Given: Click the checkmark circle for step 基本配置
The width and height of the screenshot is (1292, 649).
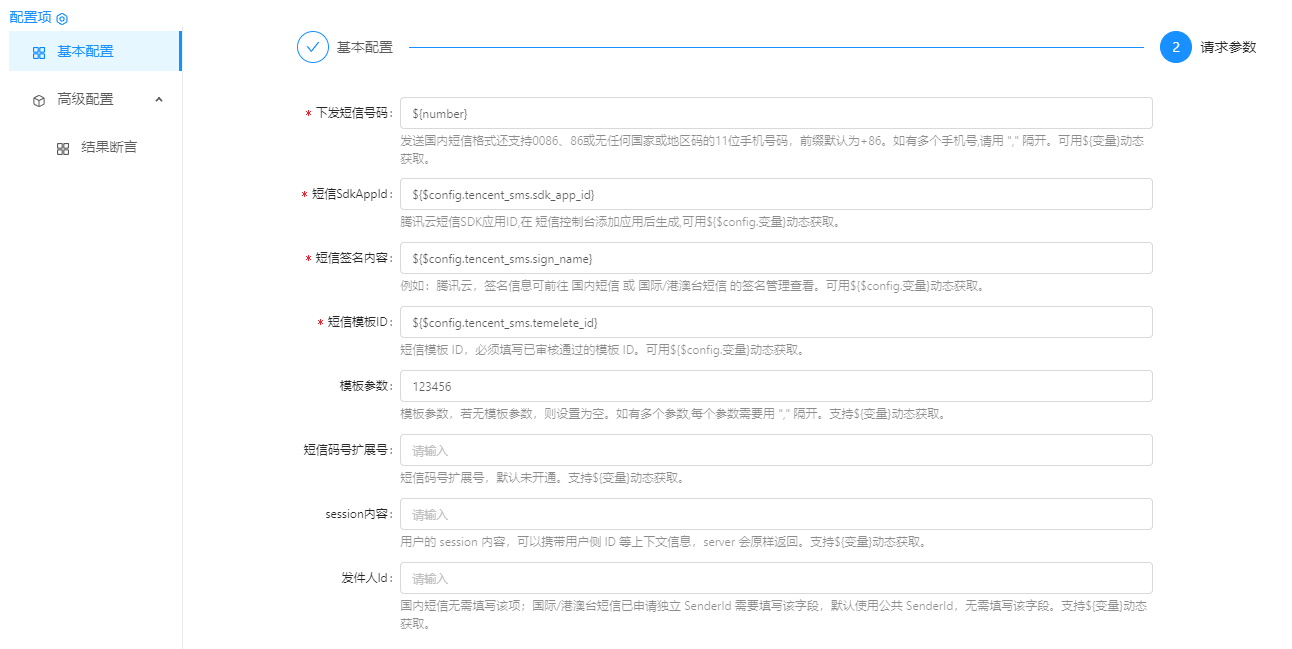Looking at the screenshot, I should pyautogui.click(x=313, y=47).
